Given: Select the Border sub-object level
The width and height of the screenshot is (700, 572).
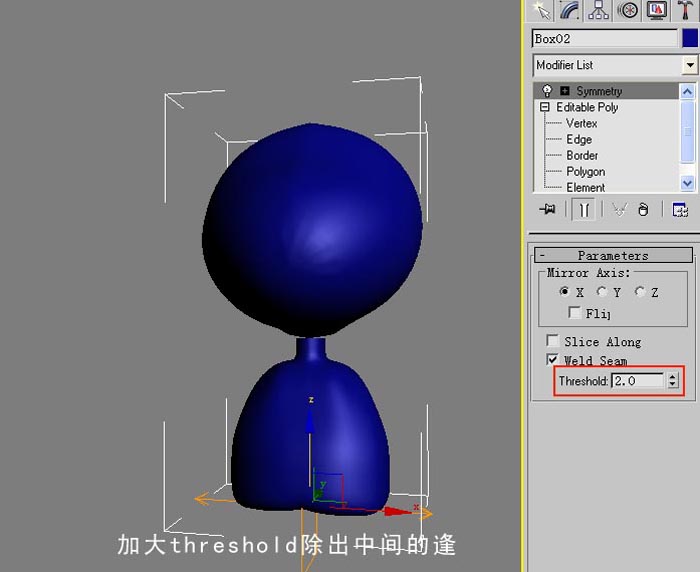Looking at the screenshot, I should pyautogui.click(x=582, y=155).
